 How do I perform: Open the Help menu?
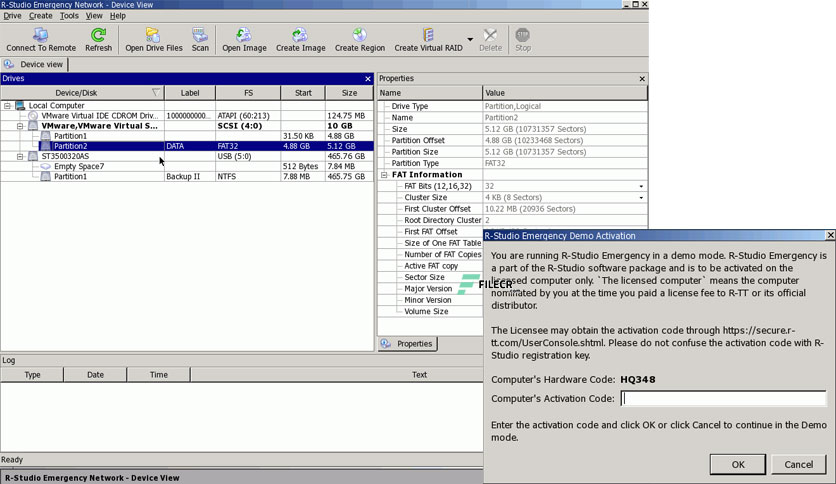click(x=117, y=15)
